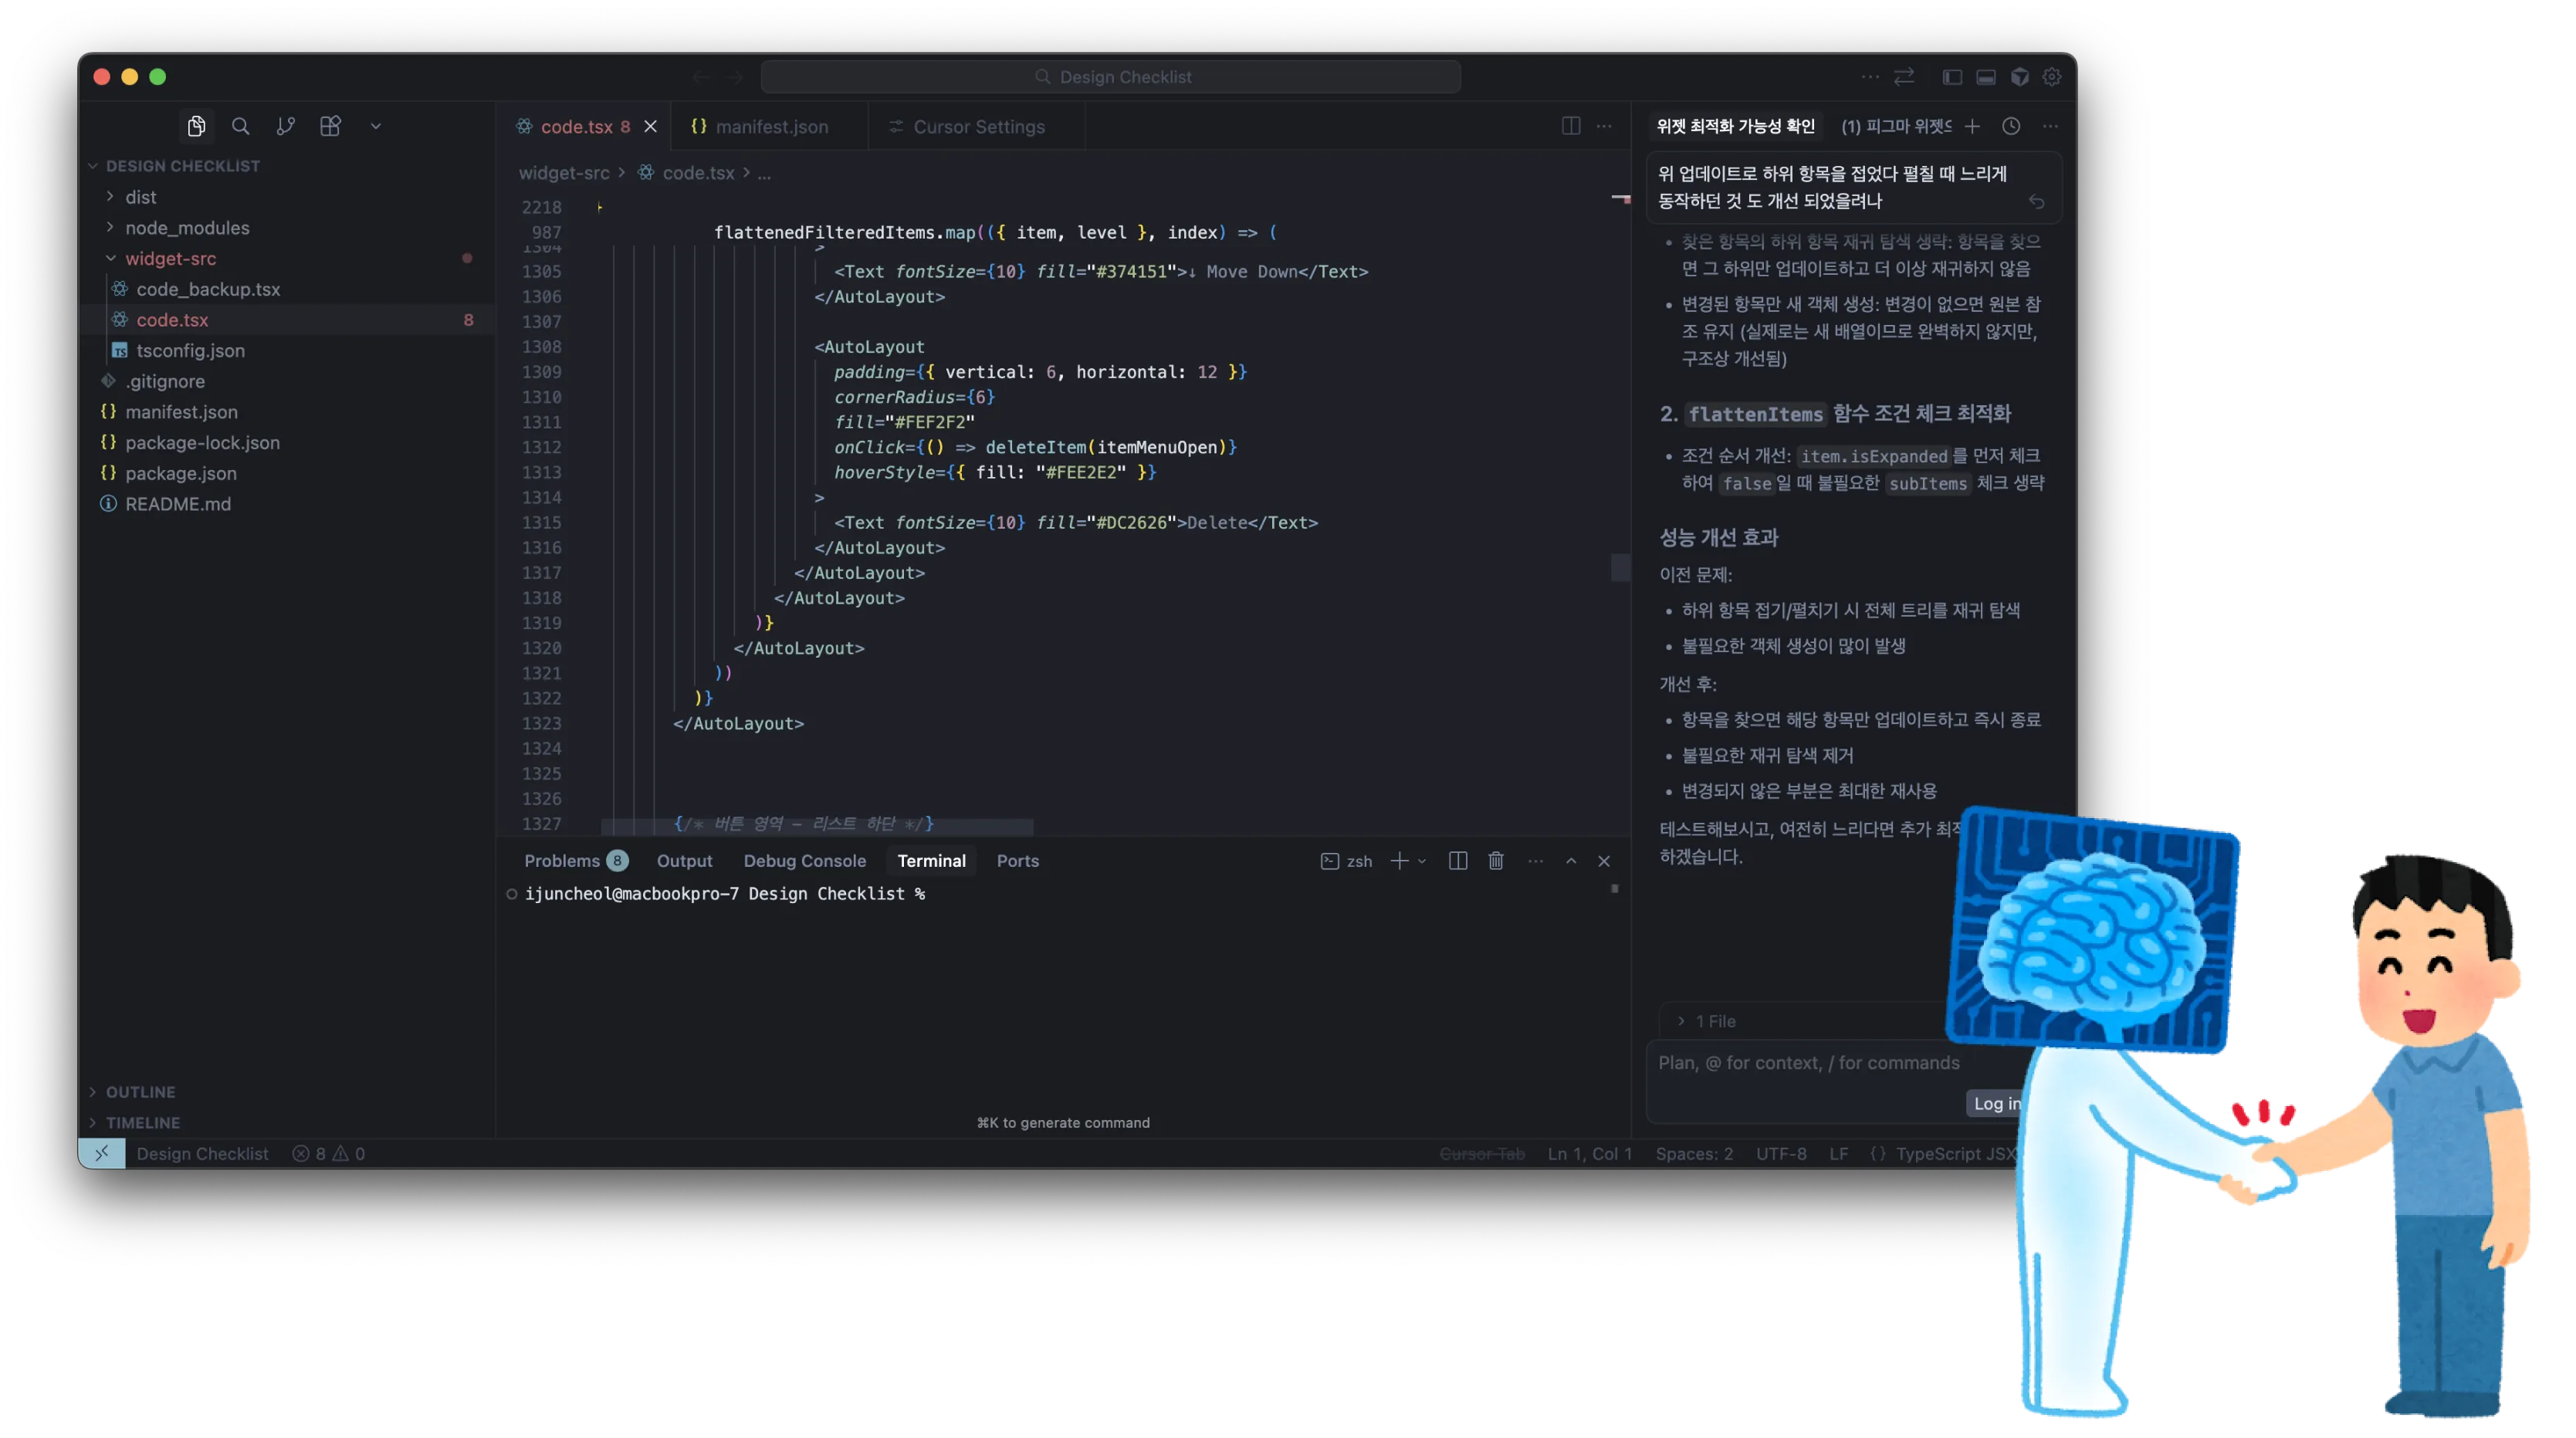Expand the dist folder
Image resolution: width=2576 pixels, height=1438 pixels.
tap(140, 197)
